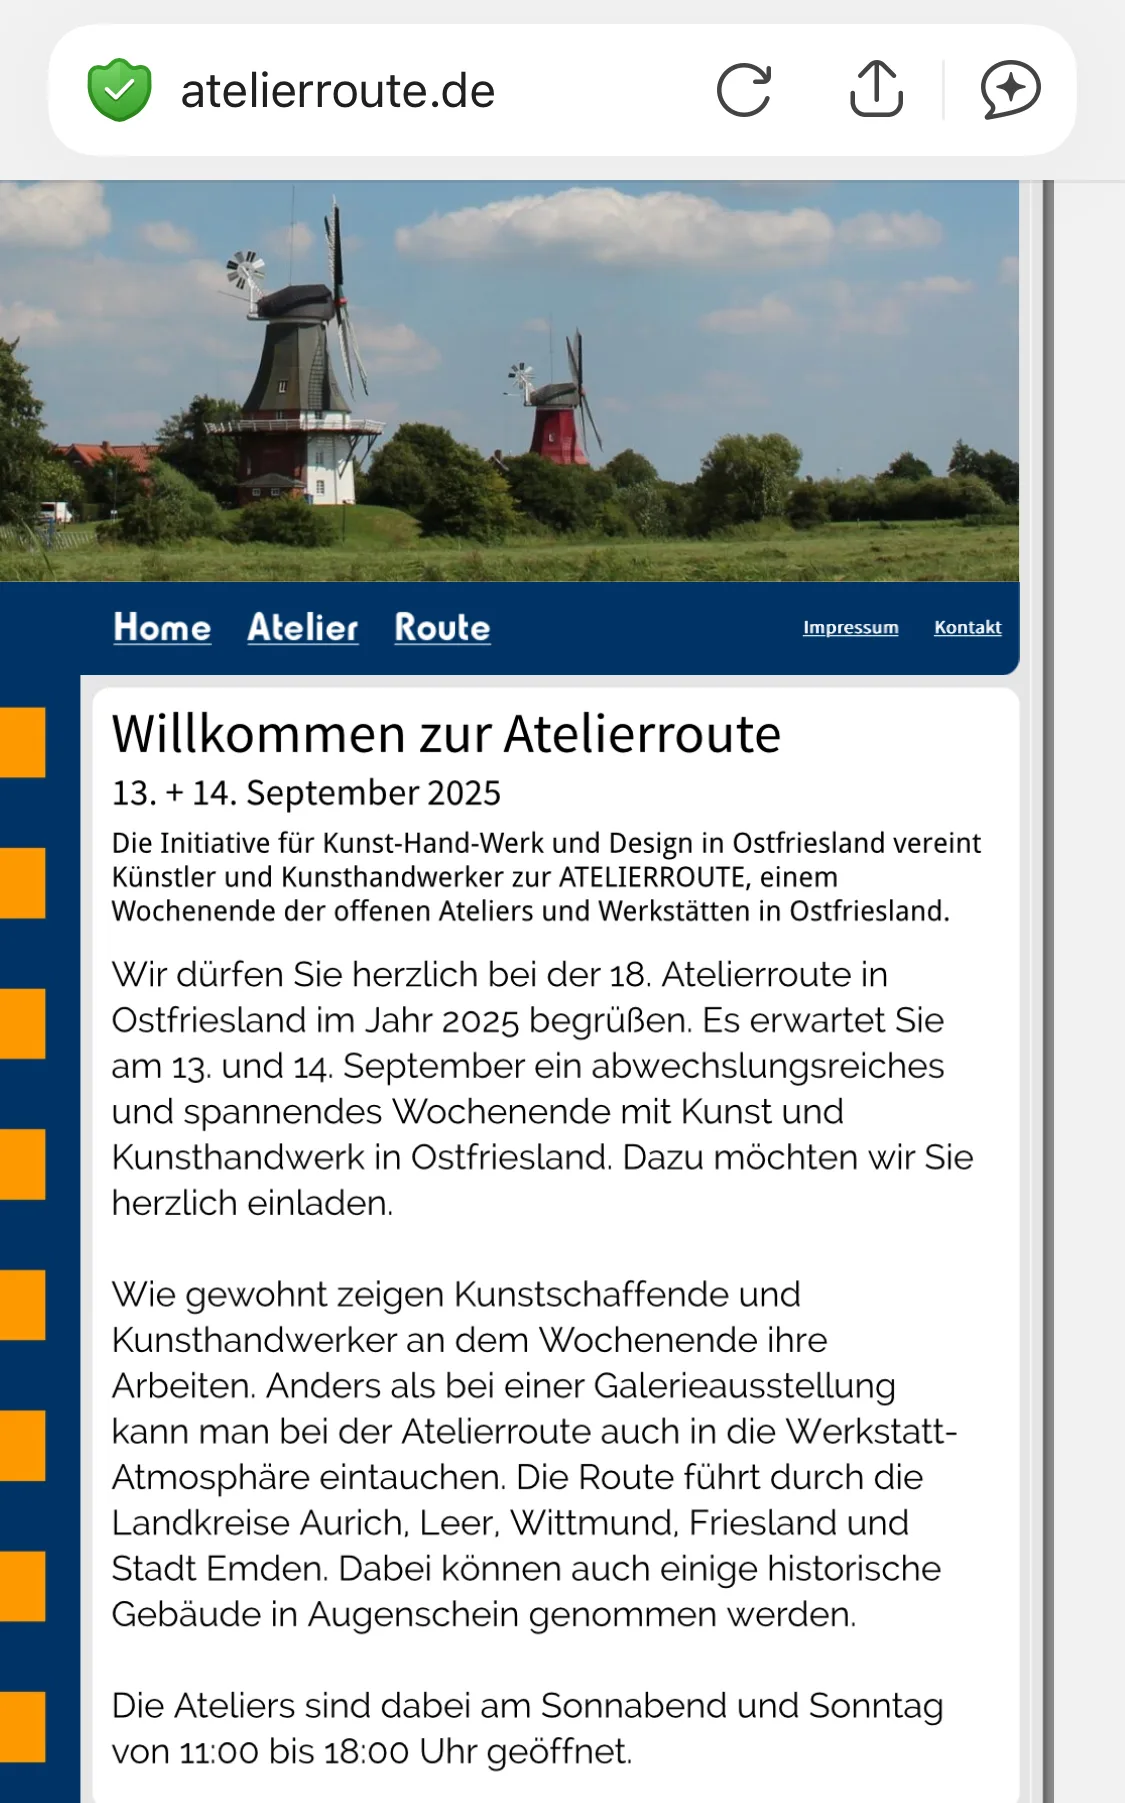Open the Impressum link
This screenshot has width=1125, height=1803.
pos(851,627)
